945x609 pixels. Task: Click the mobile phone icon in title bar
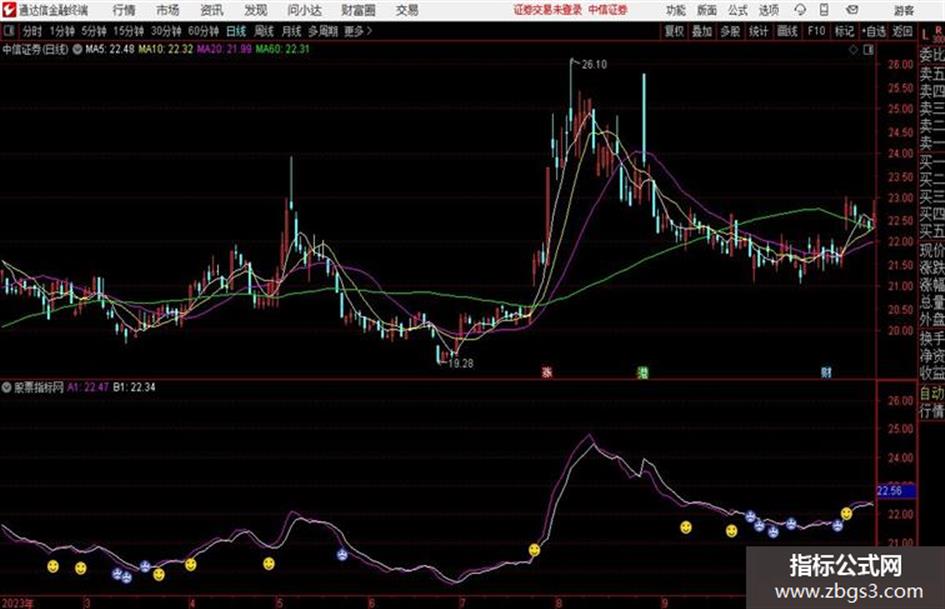pyautogui.click(x=824, y=10)
